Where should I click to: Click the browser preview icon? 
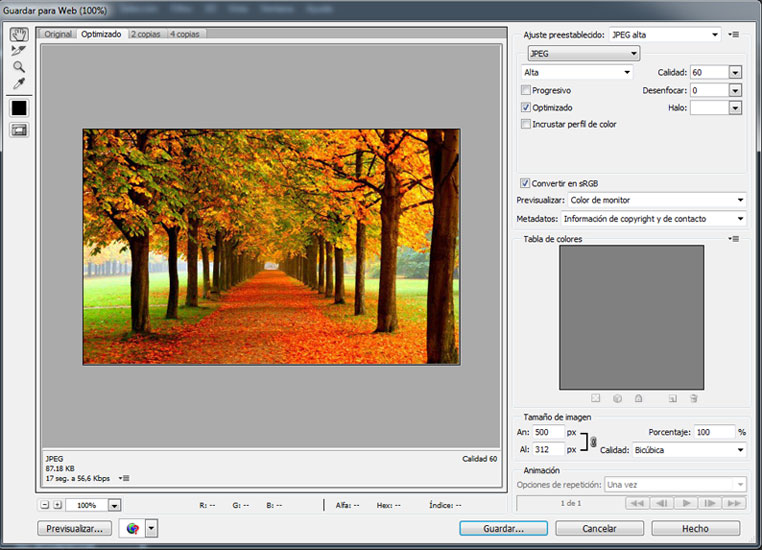click(132, 528)
